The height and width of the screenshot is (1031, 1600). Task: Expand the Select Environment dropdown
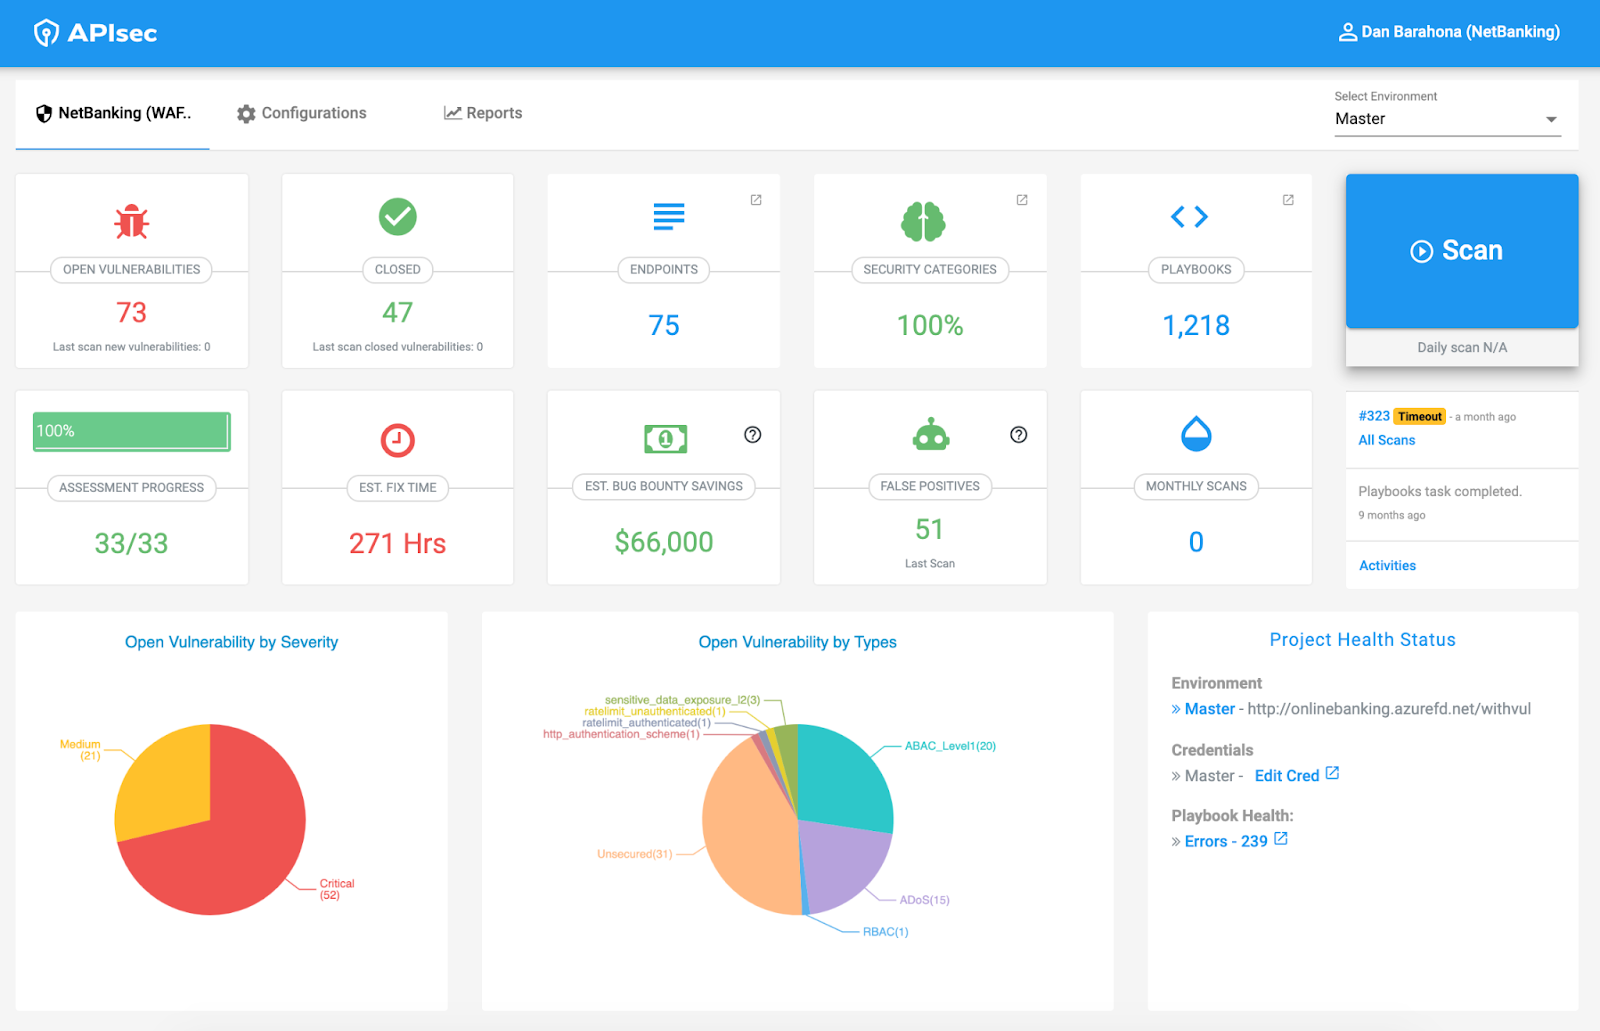point(1448,119)
